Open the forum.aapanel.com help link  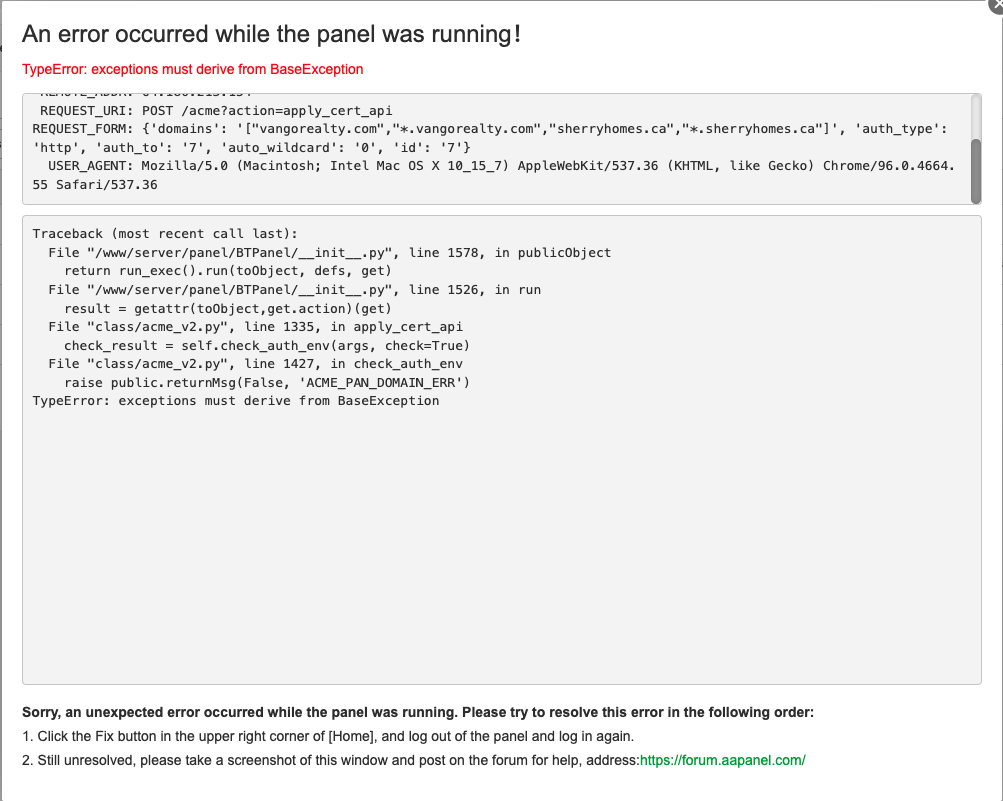(722, 760)
